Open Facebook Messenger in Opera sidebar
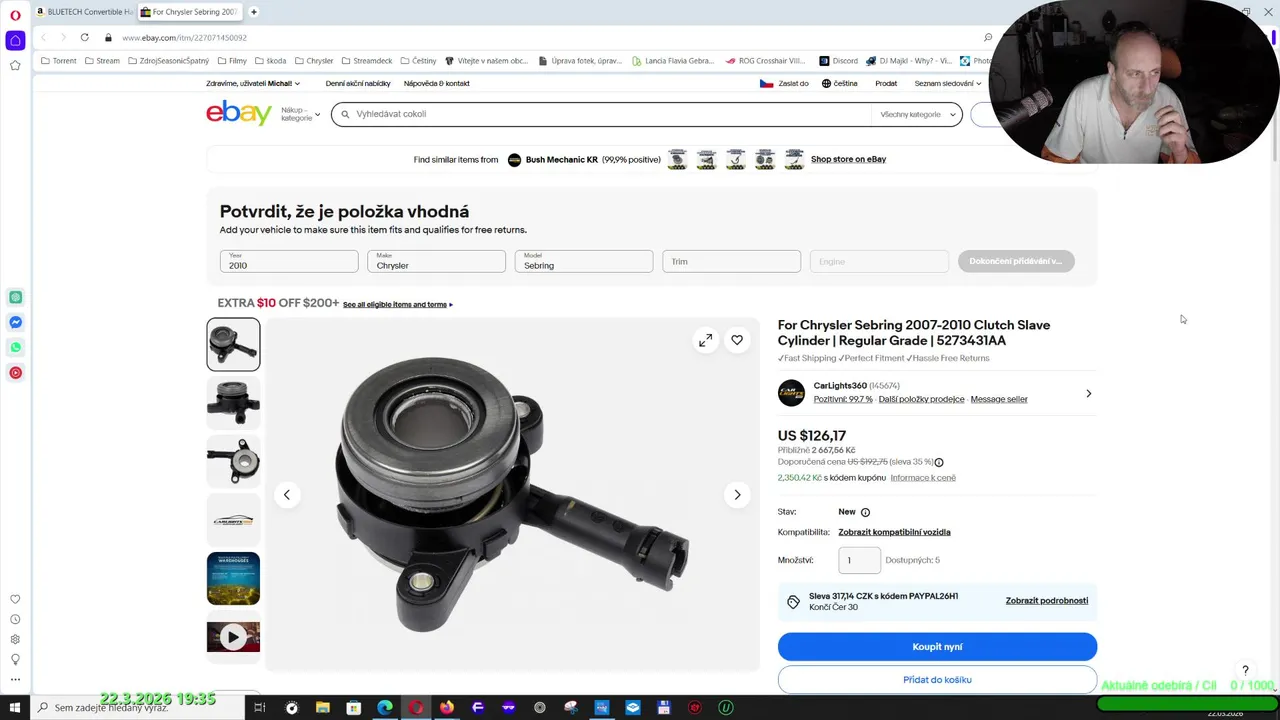The height and width of the screenshot is (720, 1280). tap(15, 322)
